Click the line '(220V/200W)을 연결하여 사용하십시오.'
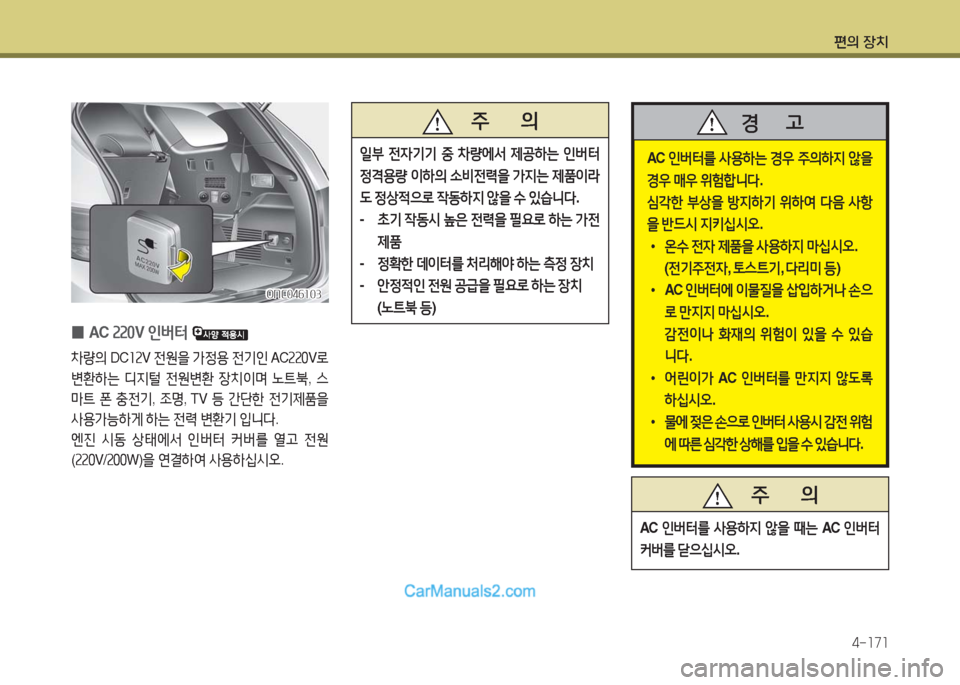The image size is (960, 685). [178, 460]
